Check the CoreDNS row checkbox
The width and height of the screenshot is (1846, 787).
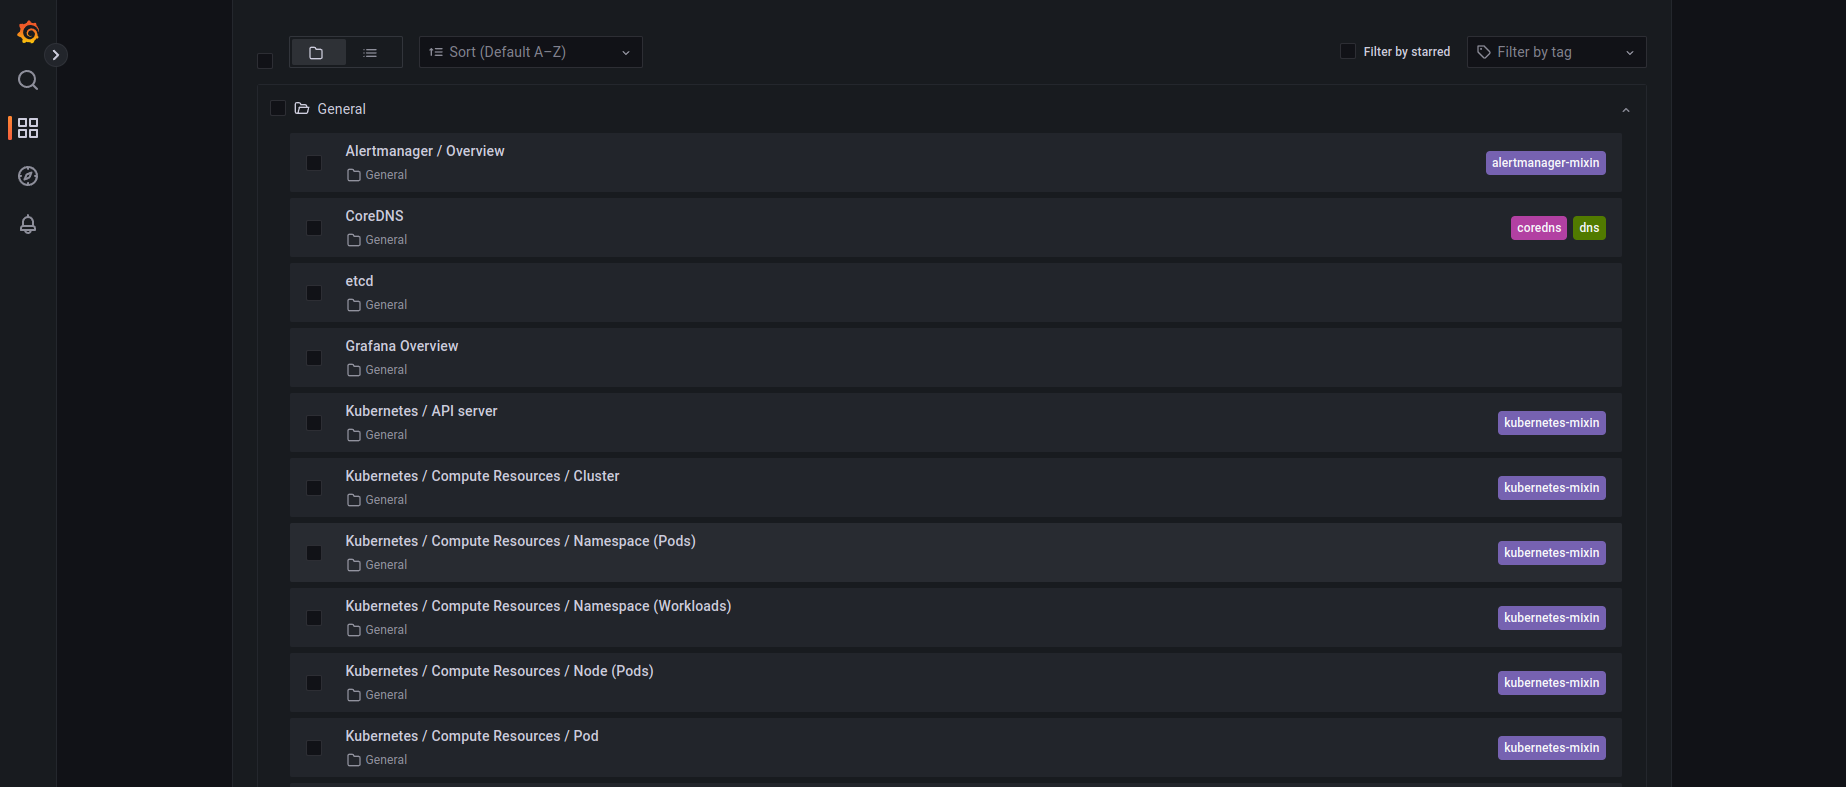[x=314, y=228]
